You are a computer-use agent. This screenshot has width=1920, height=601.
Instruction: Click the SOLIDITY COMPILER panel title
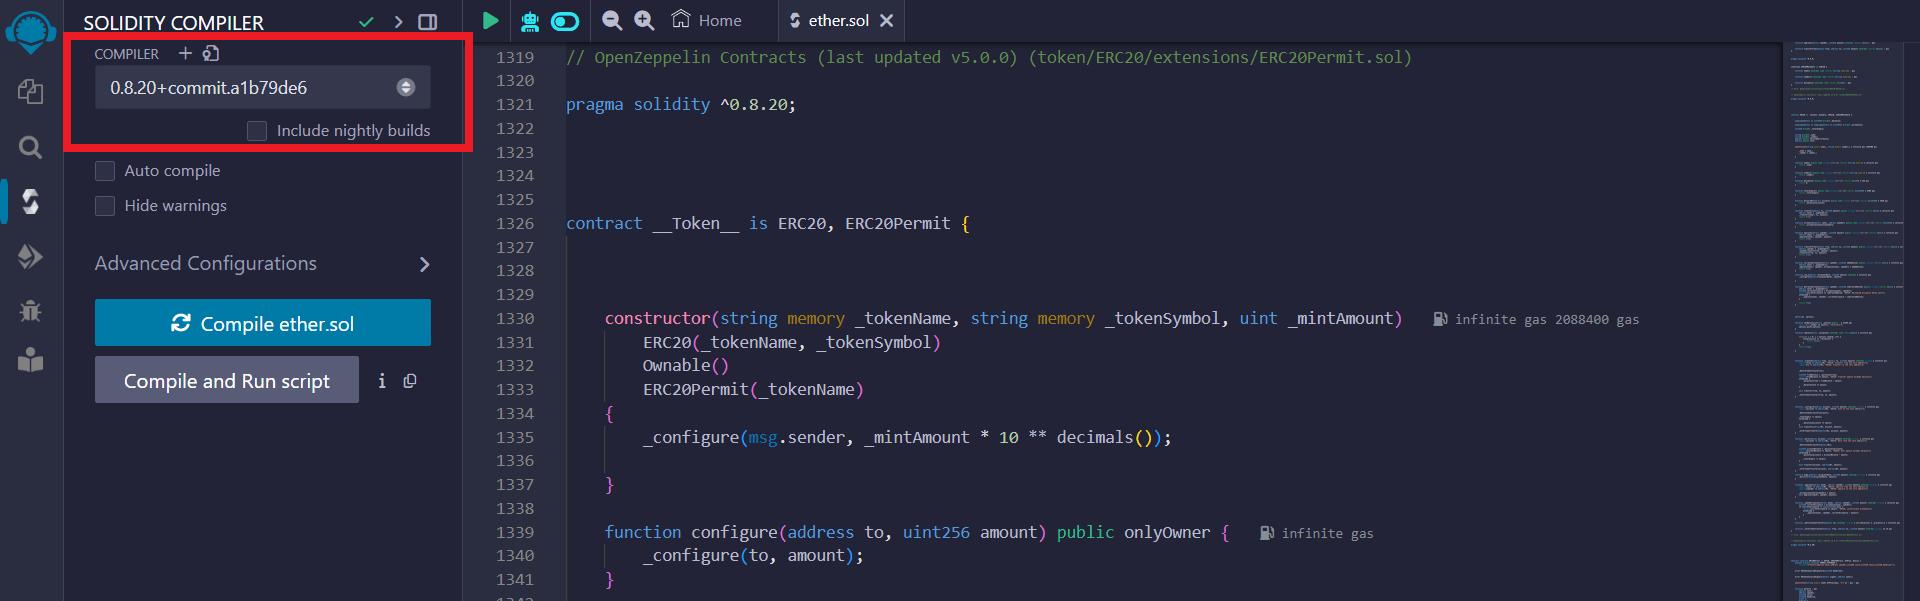(x=174, y=22)
